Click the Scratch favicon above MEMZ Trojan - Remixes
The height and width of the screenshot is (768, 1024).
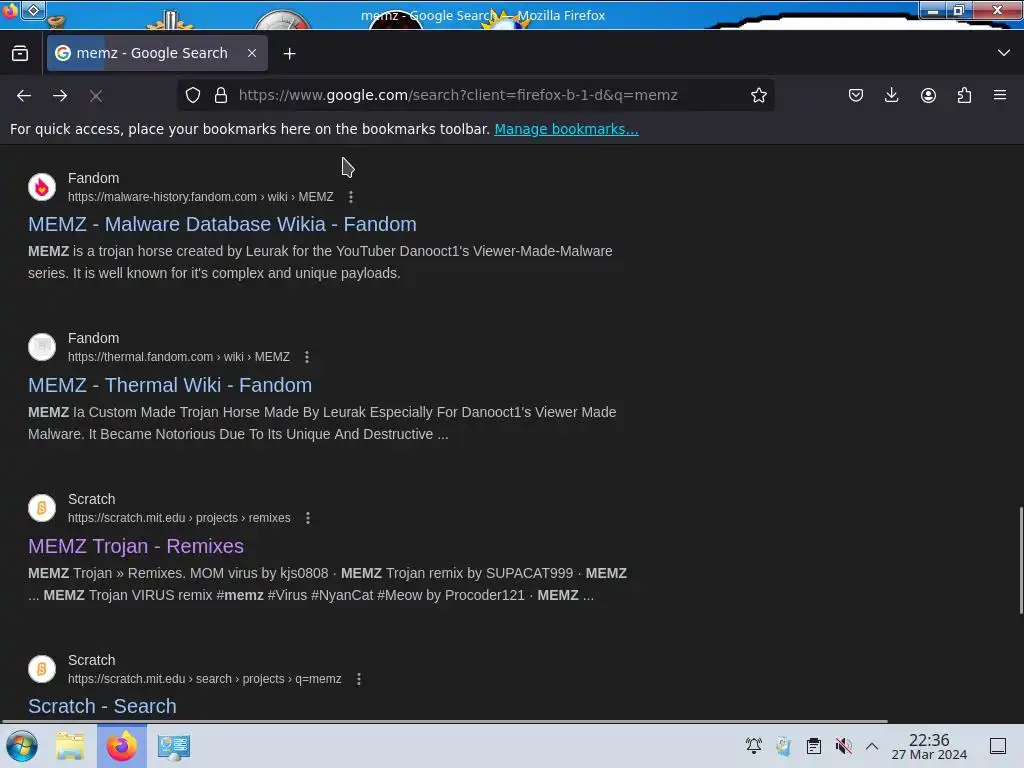pos(42,508)
